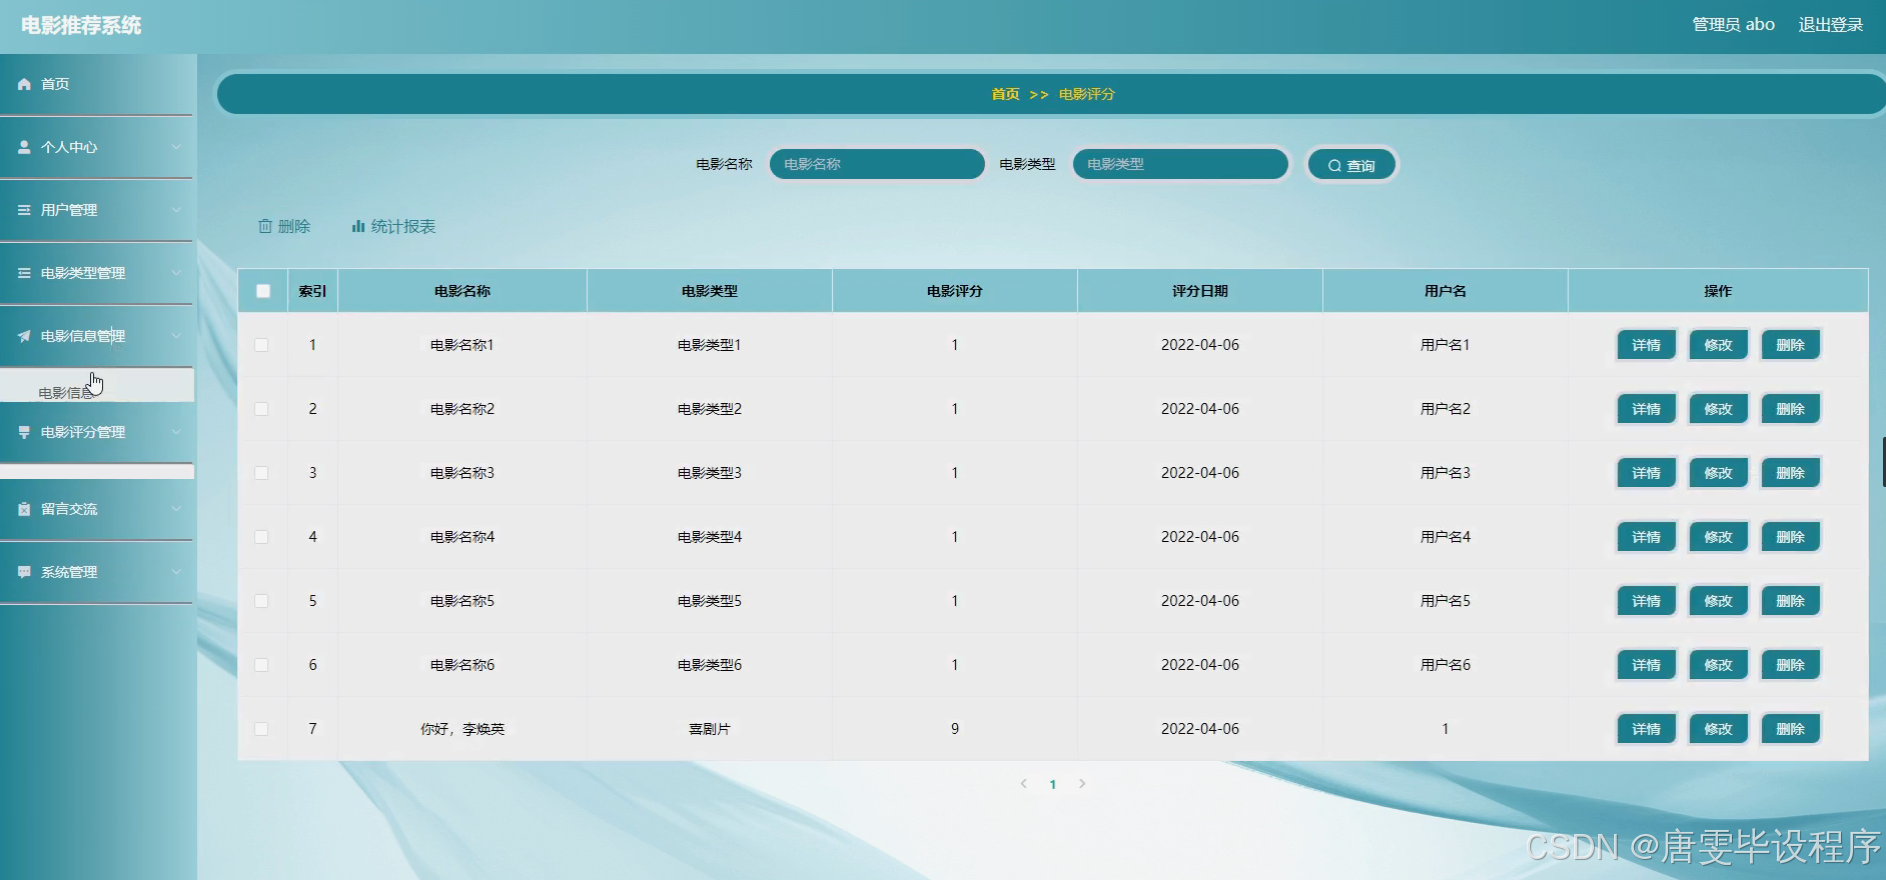Viewport: 1886px width, 880px height.
Task: Check the checkbox for row 电影名称2
Action: (x=262, y=409)
